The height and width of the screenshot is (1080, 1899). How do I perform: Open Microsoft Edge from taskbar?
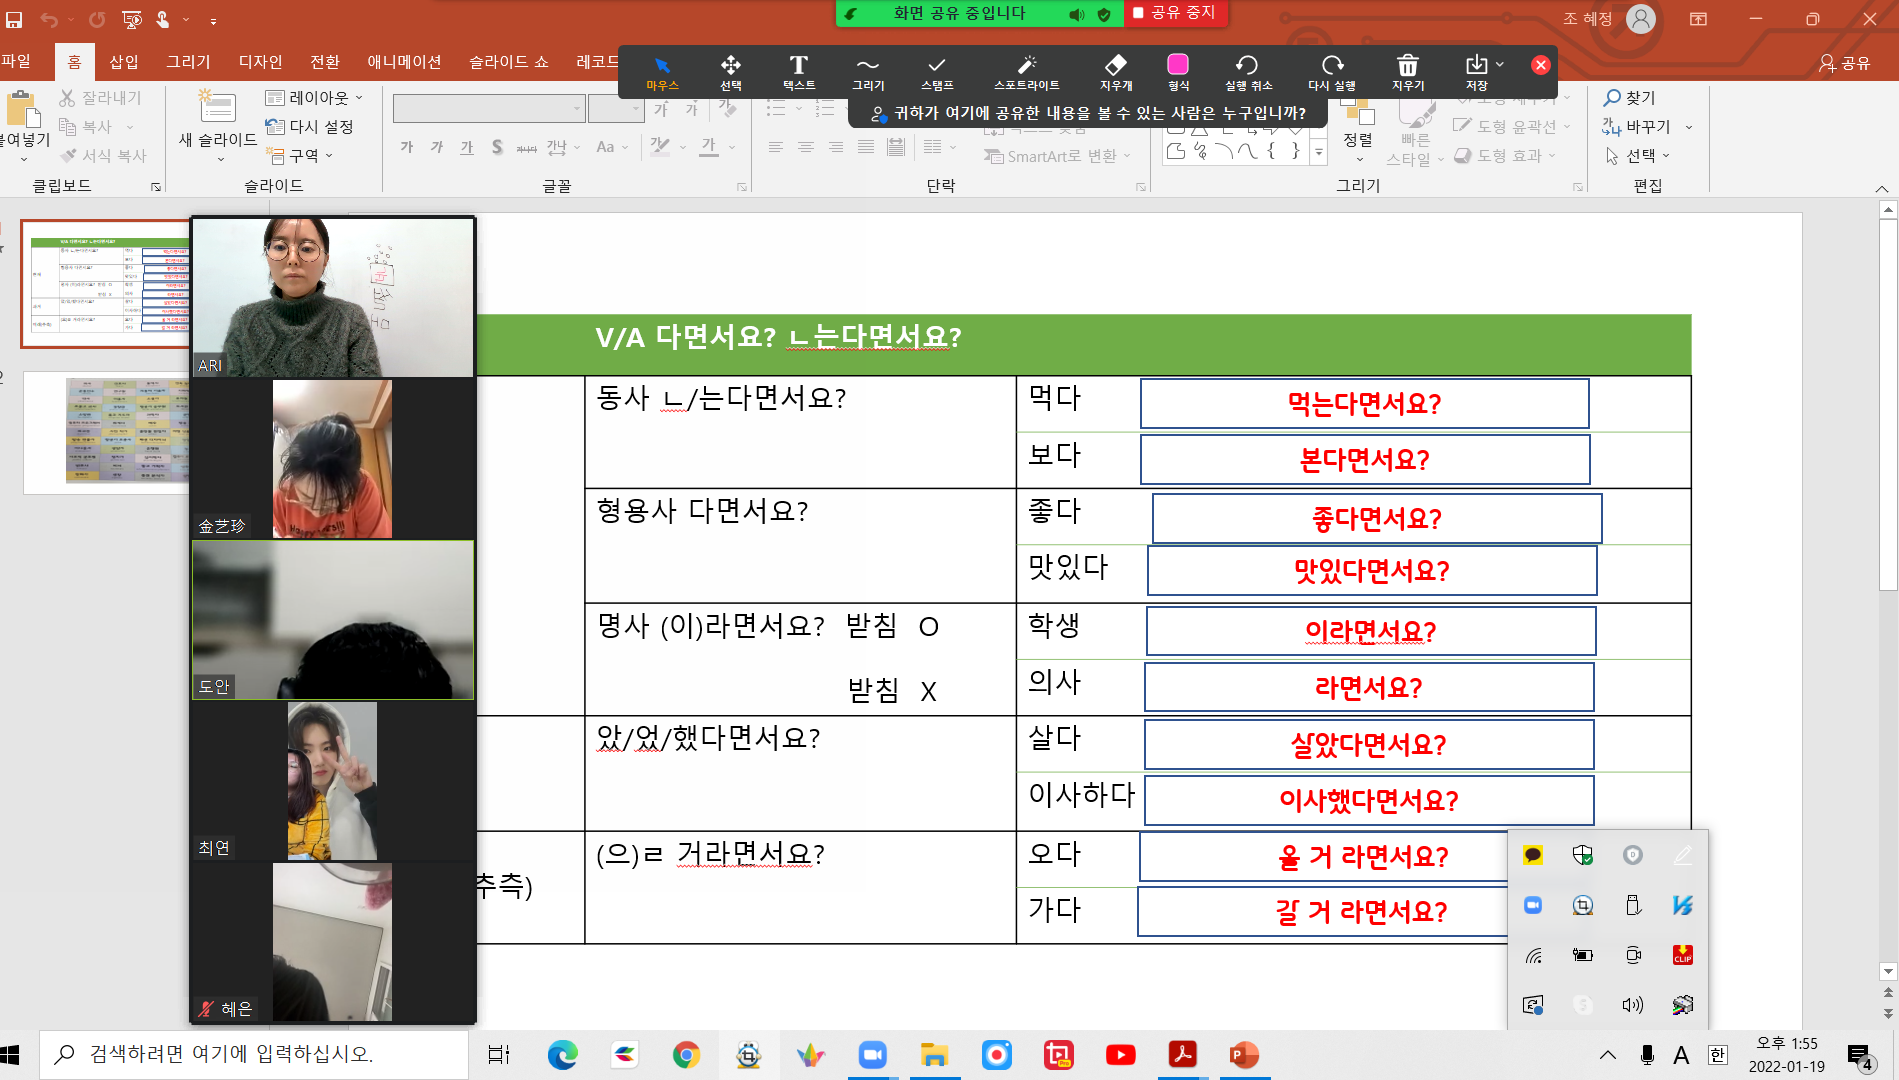point(563,1055)
